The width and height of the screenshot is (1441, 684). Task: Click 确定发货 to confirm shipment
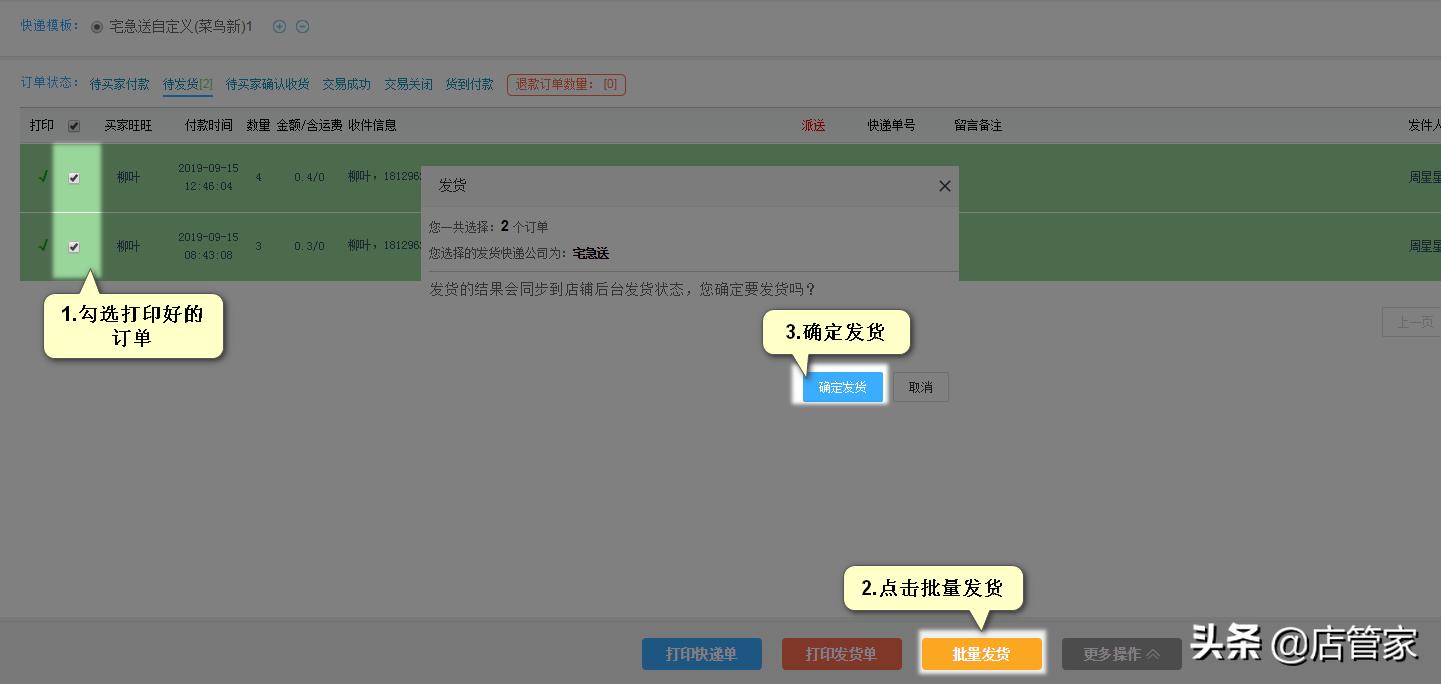pos(842,387)
